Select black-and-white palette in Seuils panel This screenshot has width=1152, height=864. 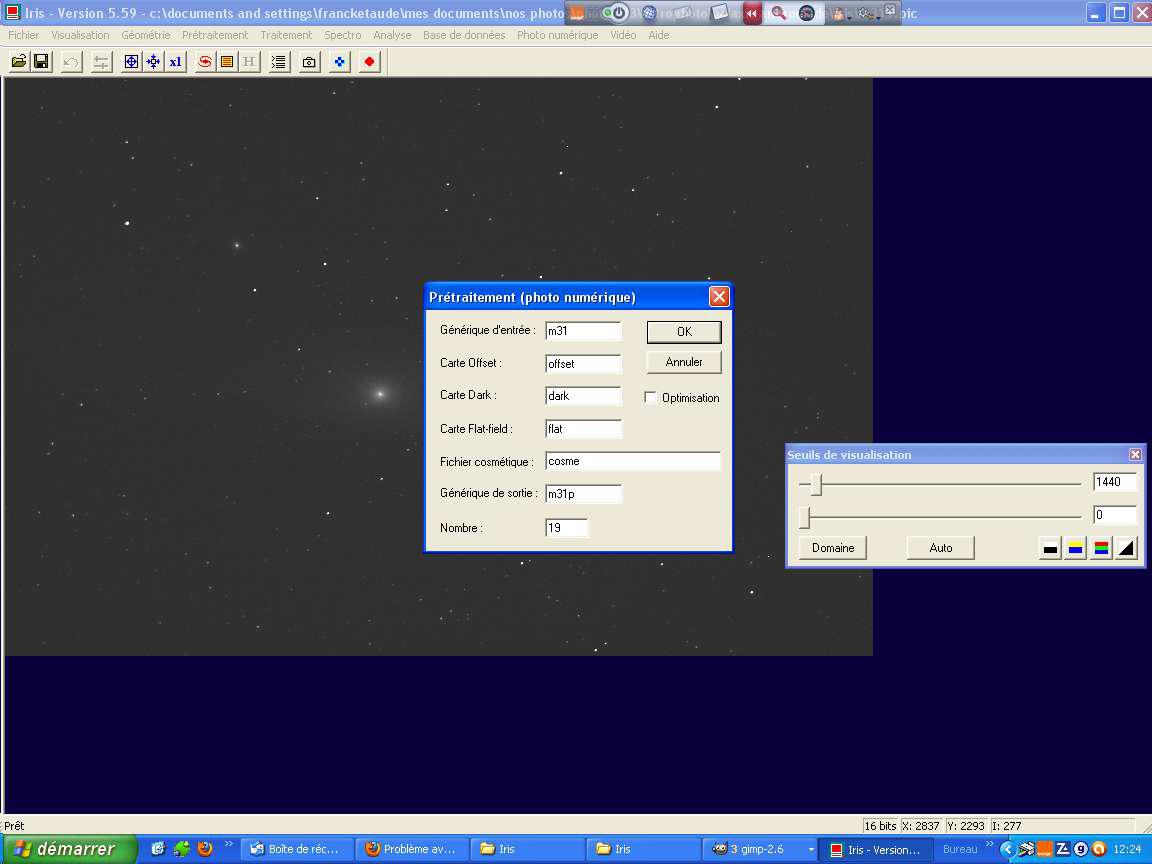[1051, 547]
